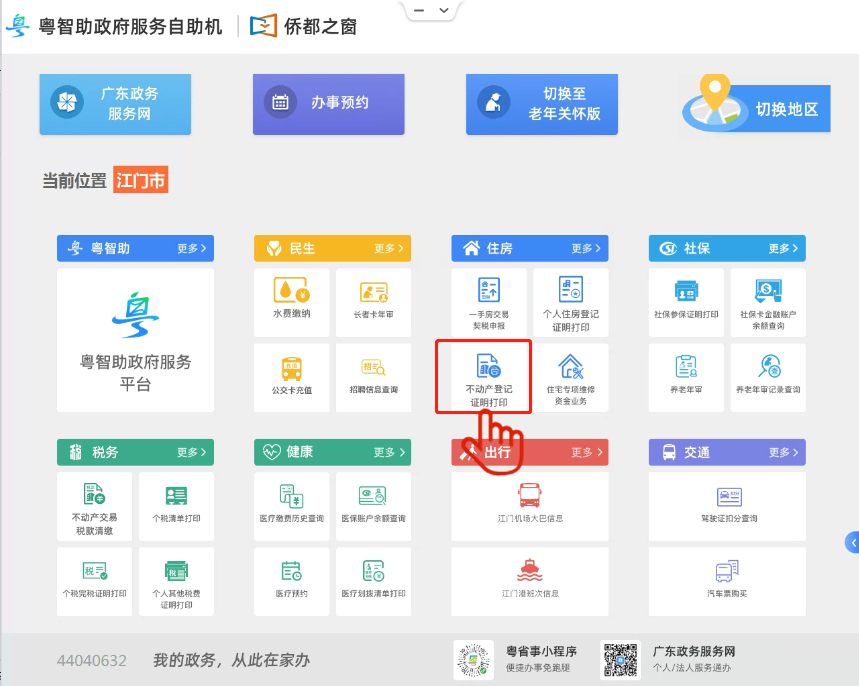Image resolution: width=859 pixels, height=686 pixels.
Task: Click the 粤省事小程序 QR code
Action: 473,659
